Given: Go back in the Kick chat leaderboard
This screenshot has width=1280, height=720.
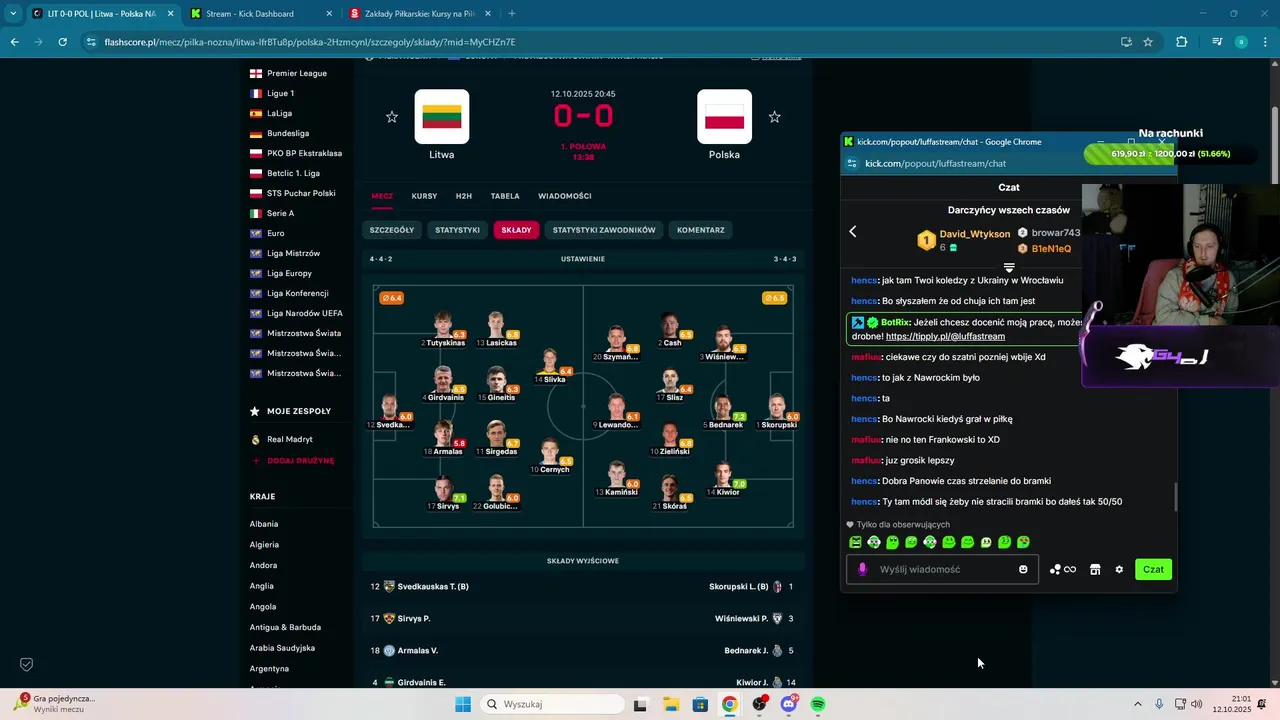Looking at the screenshot, I should [x=853, y=231].
